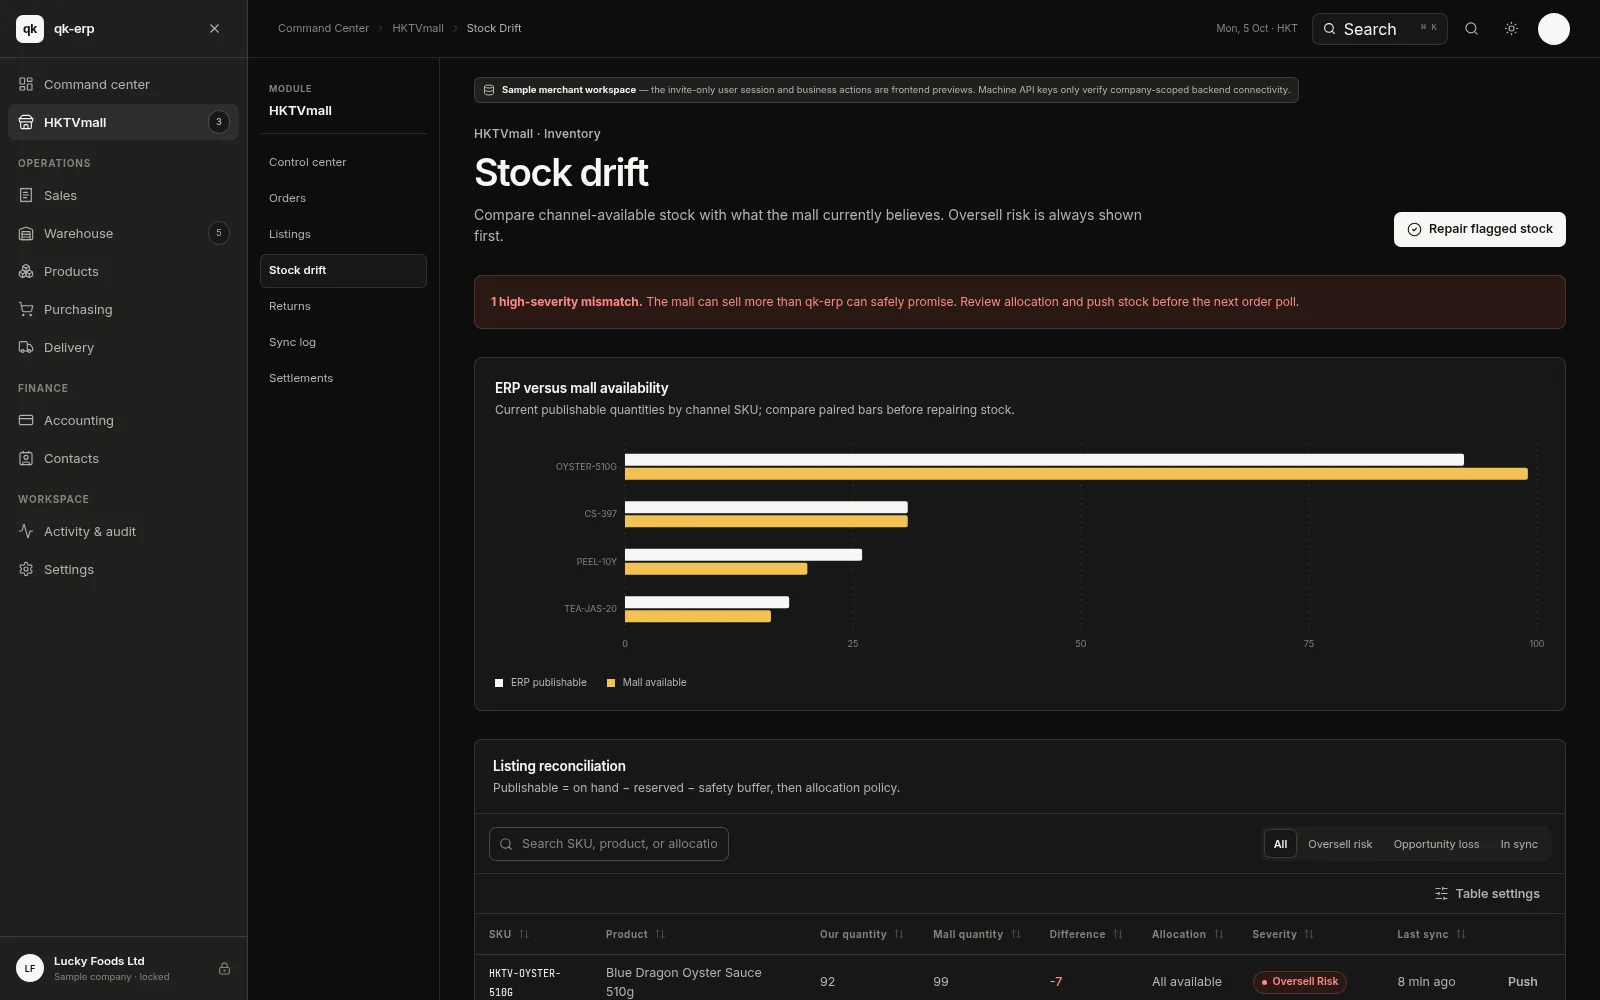Screen dimensions: 1600x1000
Task: Click the Warehouse icon in sidebar
Action: coord(26,233)
